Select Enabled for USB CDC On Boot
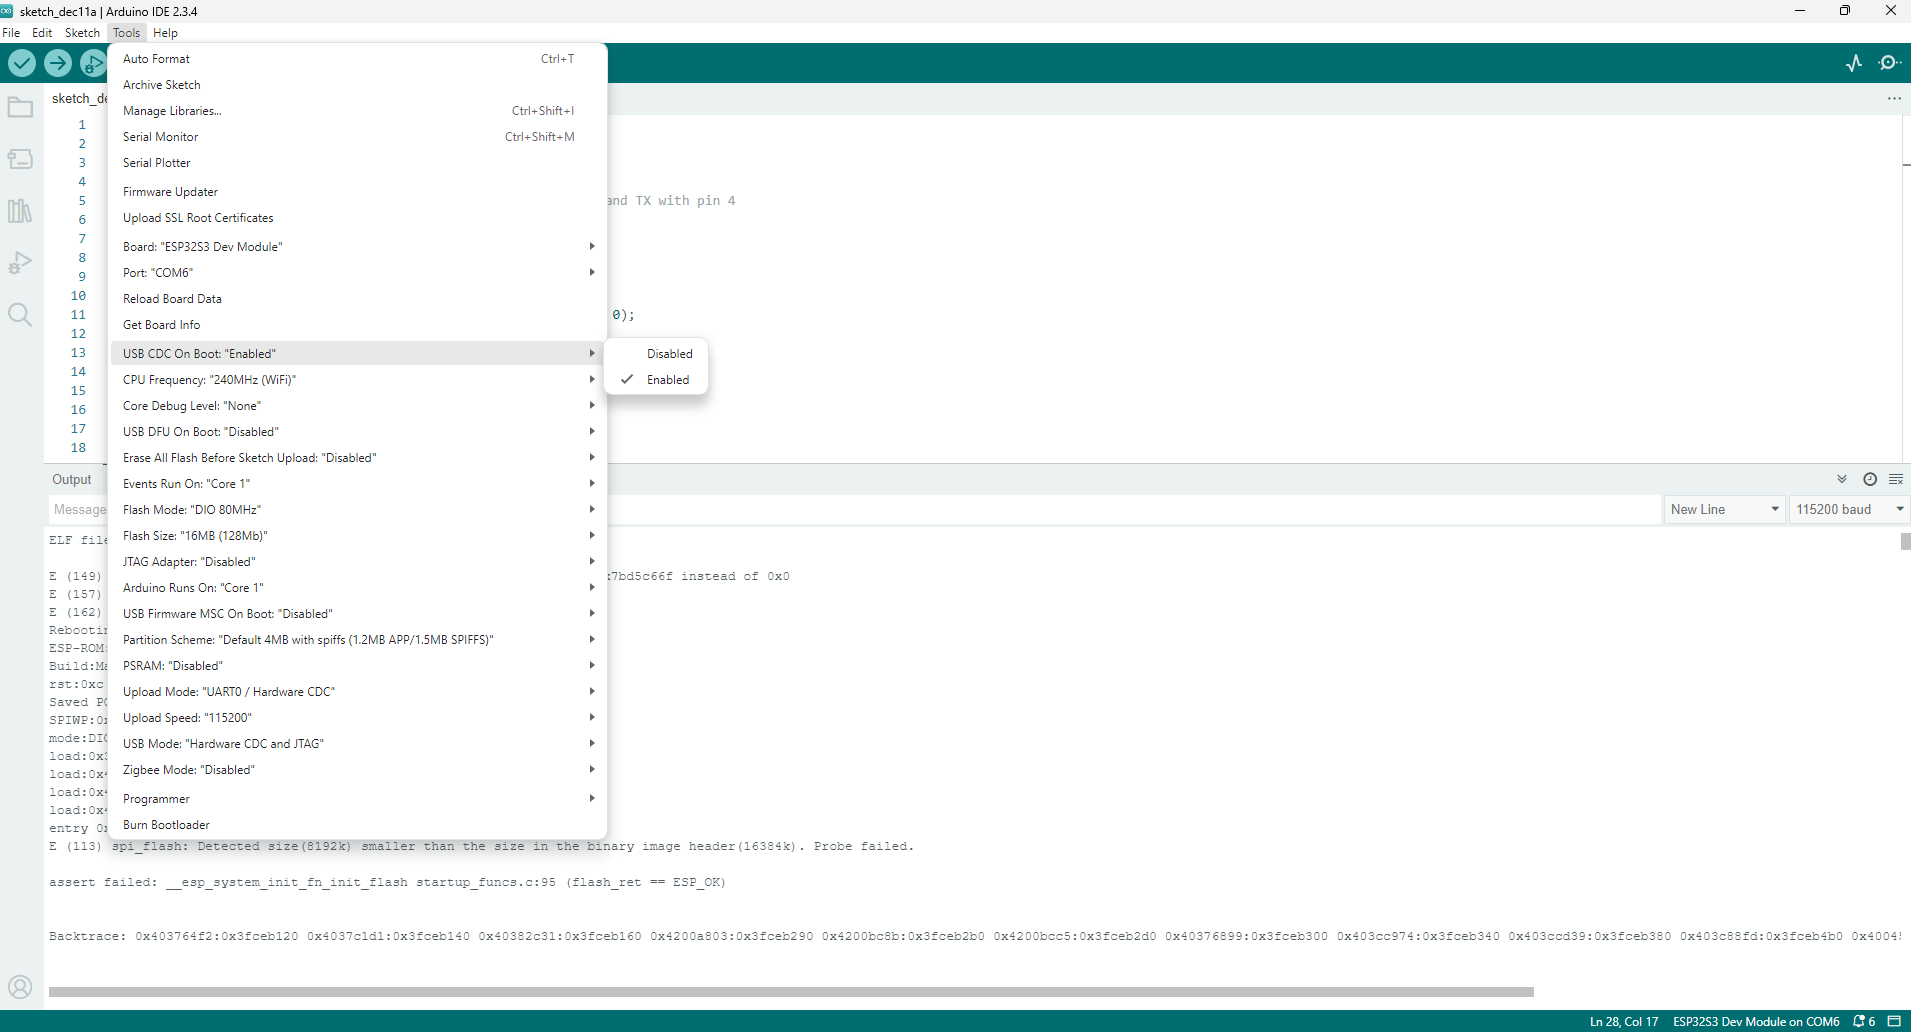 (x=667, y=380)
